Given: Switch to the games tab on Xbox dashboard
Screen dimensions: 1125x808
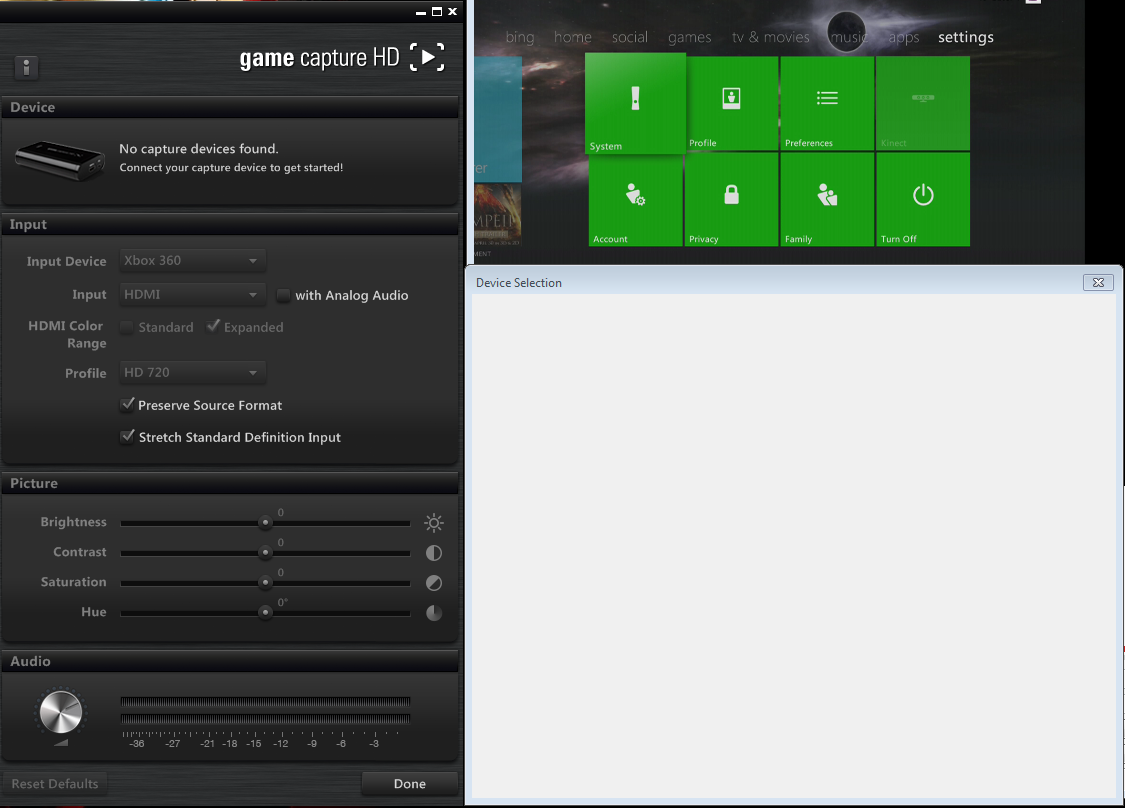Looking at the screenshot, I should [689, 37].
